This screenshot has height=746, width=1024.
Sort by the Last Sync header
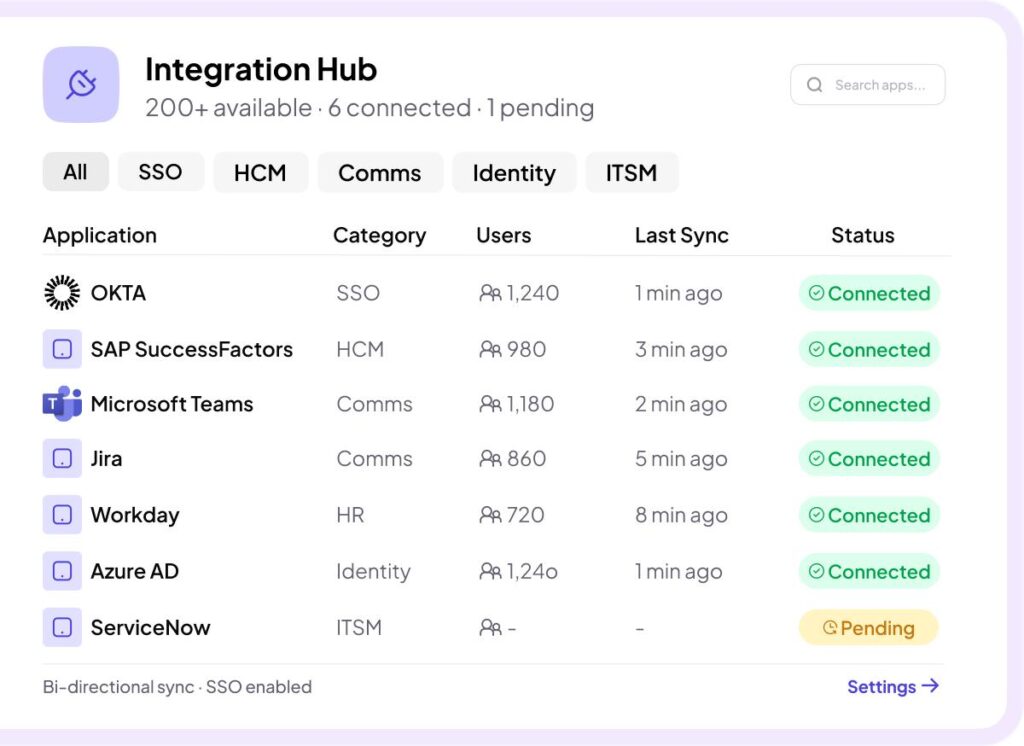click(x=682, y=235)
